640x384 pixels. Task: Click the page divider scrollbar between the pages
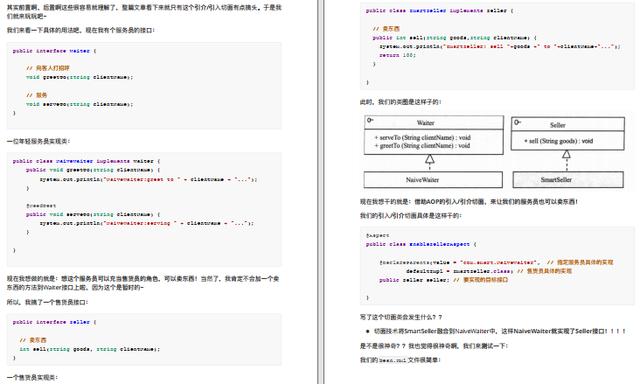[x=321, y=192]
